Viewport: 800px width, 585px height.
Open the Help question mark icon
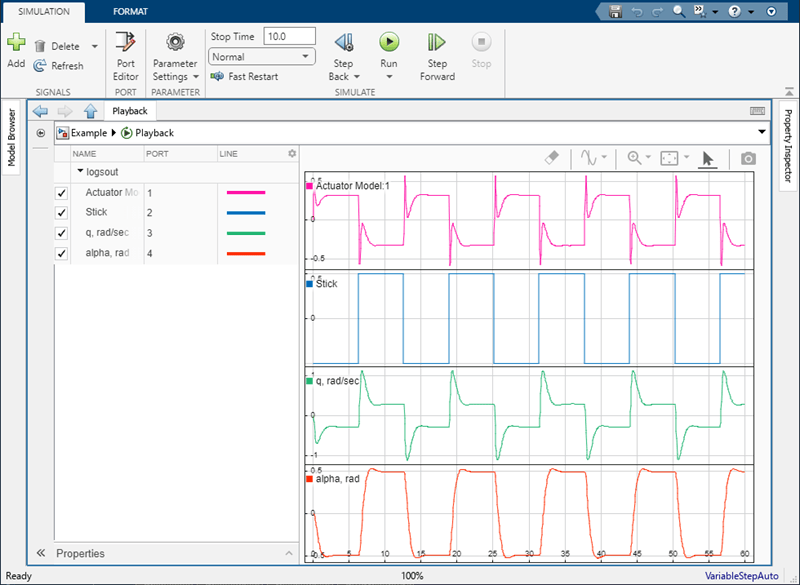pos(734,11)
